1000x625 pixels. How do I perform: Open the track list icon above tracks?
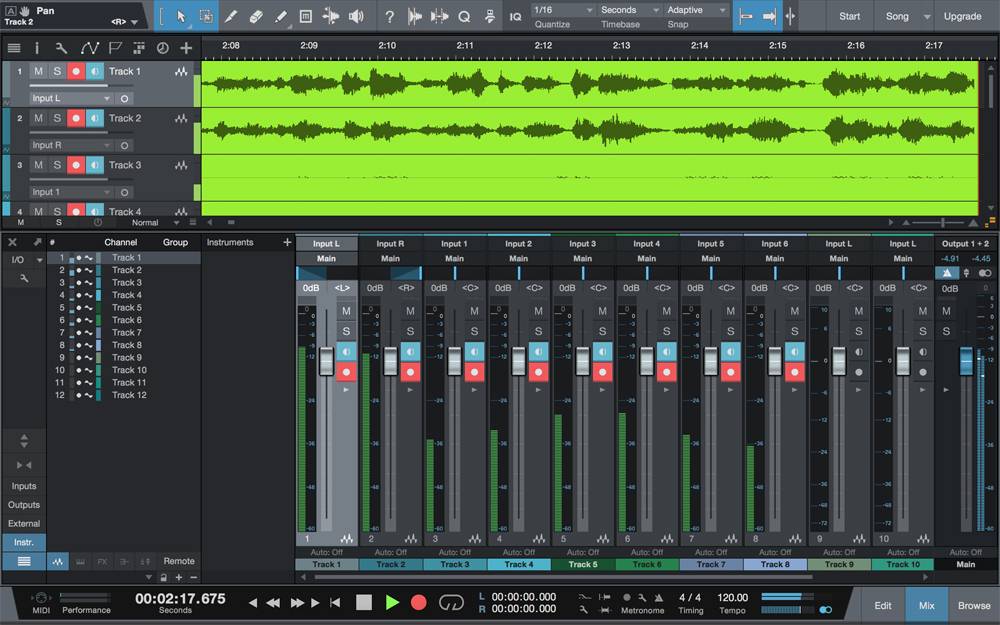tap(13, 48)
